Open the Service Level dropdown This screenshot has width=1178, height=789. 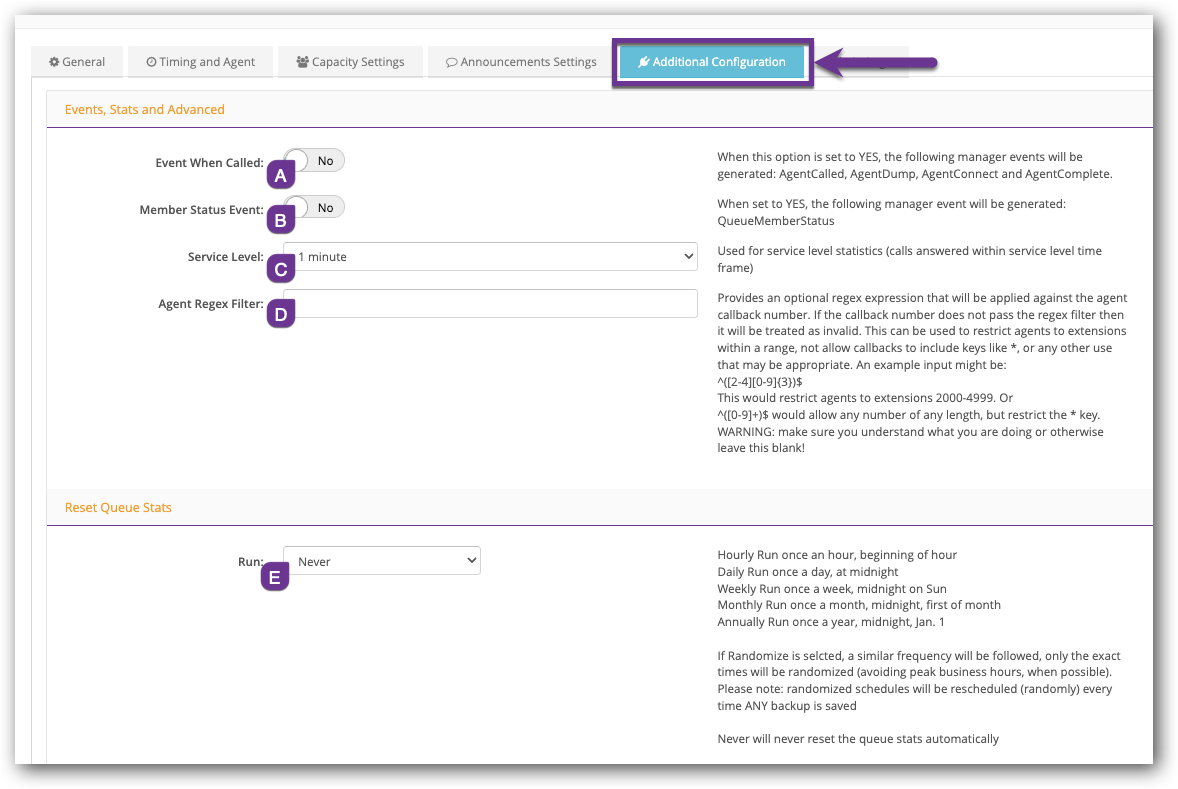pos(490,256)
